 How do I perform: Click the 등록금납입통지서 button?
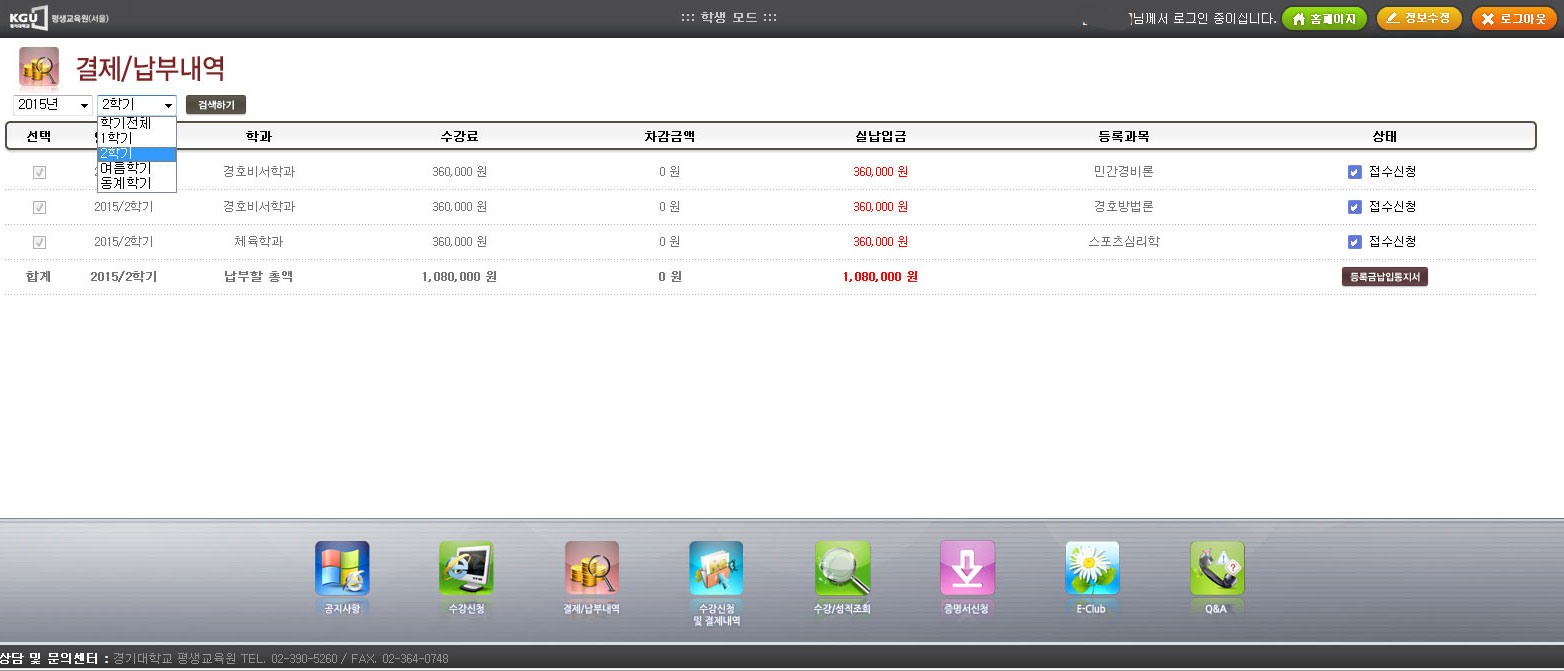tap(1384, 277)
